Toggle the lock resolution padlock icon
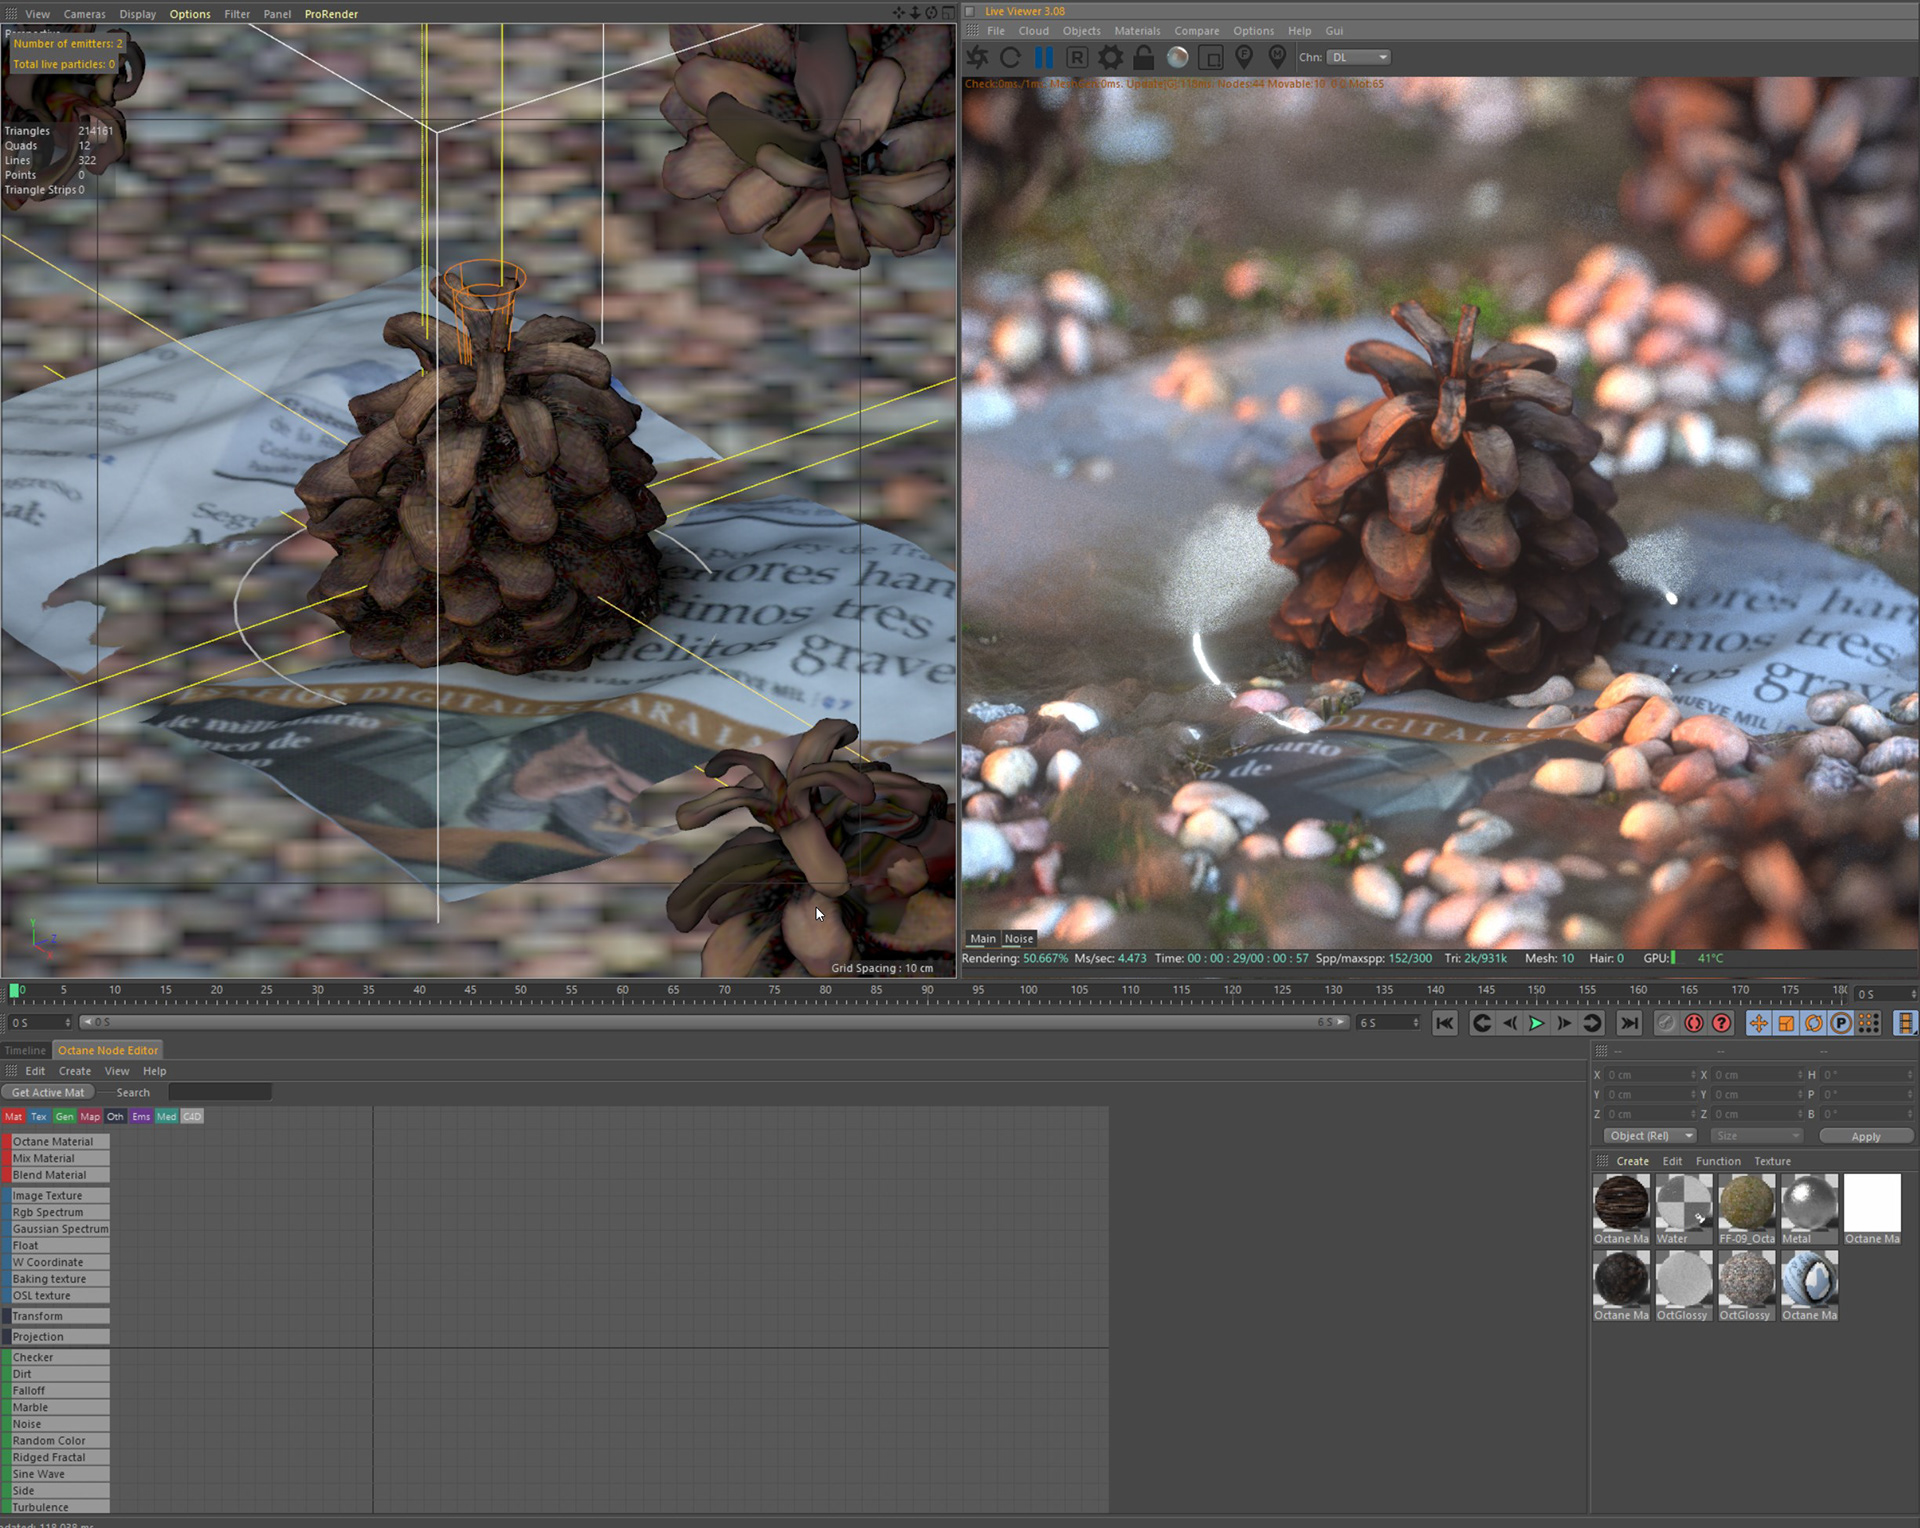Viewport: 1920px width, 1528px height. coord(1144,58)
